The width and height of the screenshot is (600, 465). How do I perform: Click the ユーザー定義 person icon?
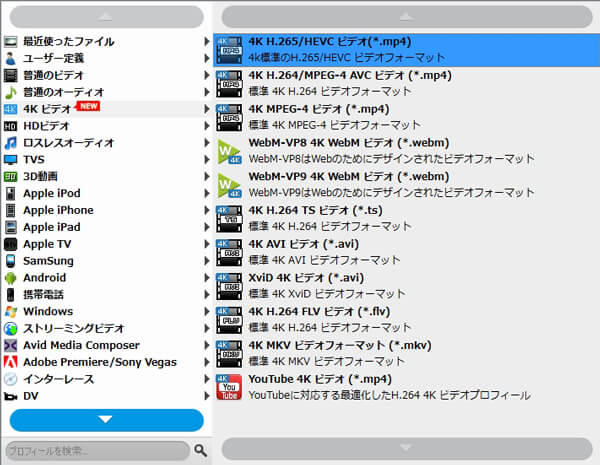[x=11, y=58]
